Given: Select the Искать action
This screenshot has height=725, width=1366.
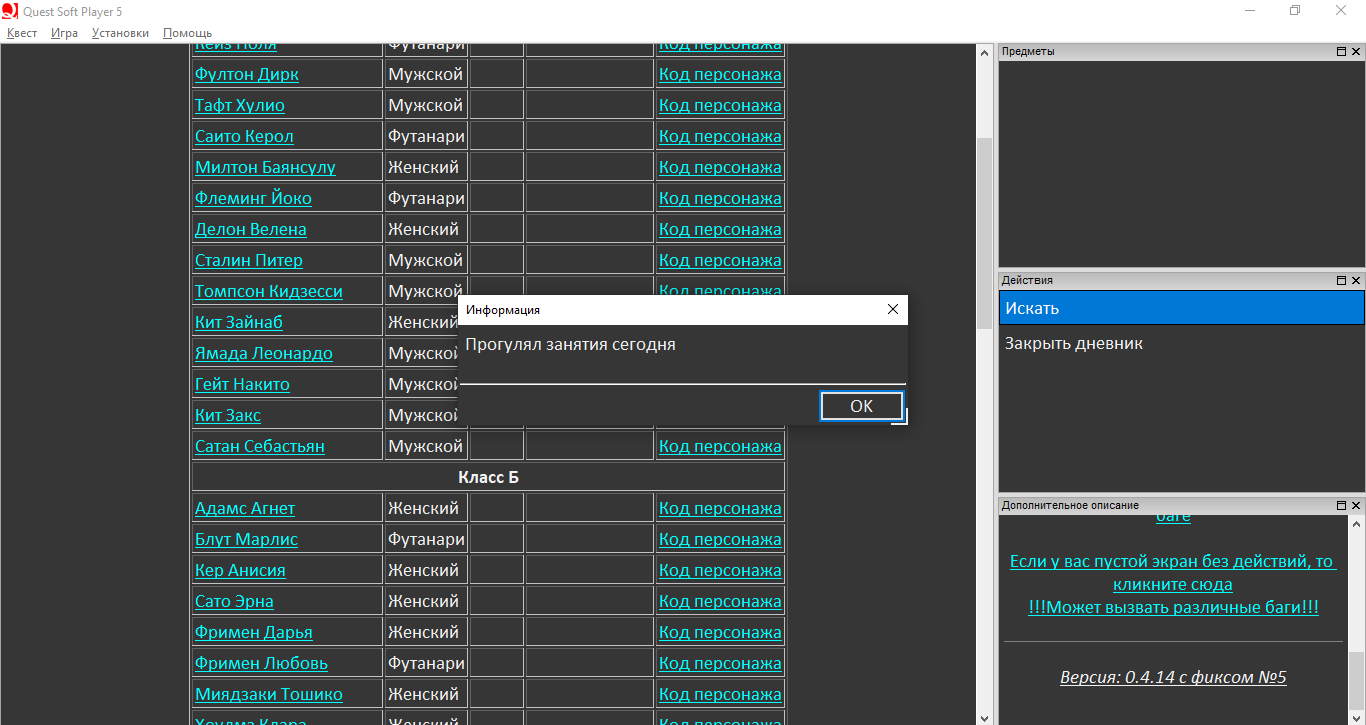Looking at the screenshot, I should pyautogui.click(x=1180, y=309).
